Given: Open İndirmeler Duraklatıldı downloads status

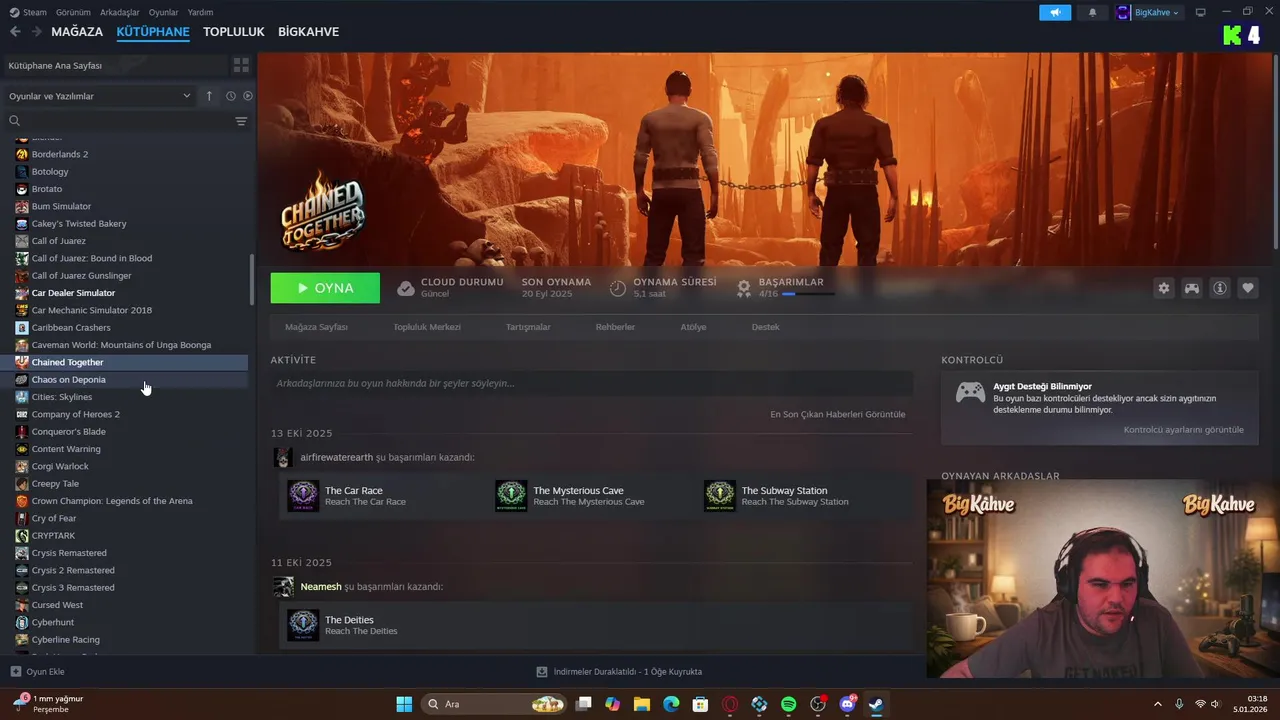Looking at the screenshot, I should (619, 672).
